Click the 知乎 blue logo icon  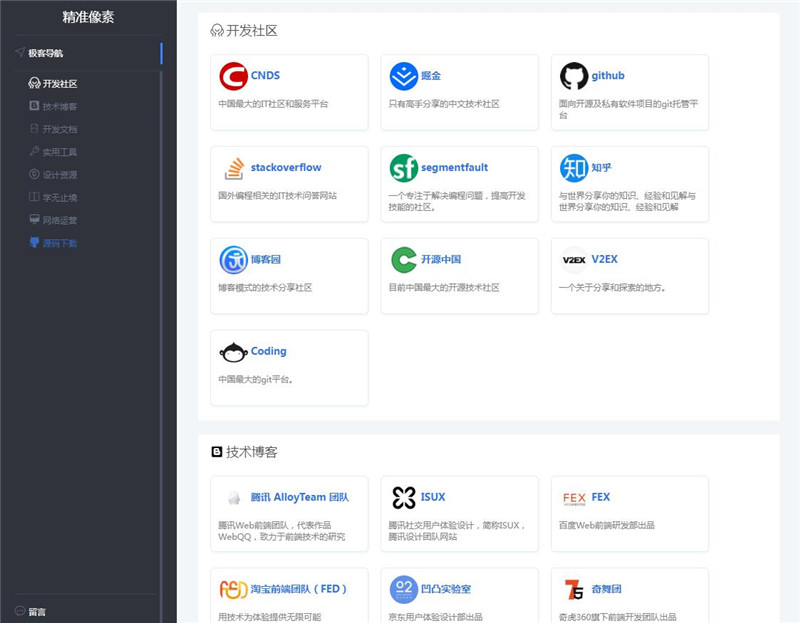tap(574, 168)
